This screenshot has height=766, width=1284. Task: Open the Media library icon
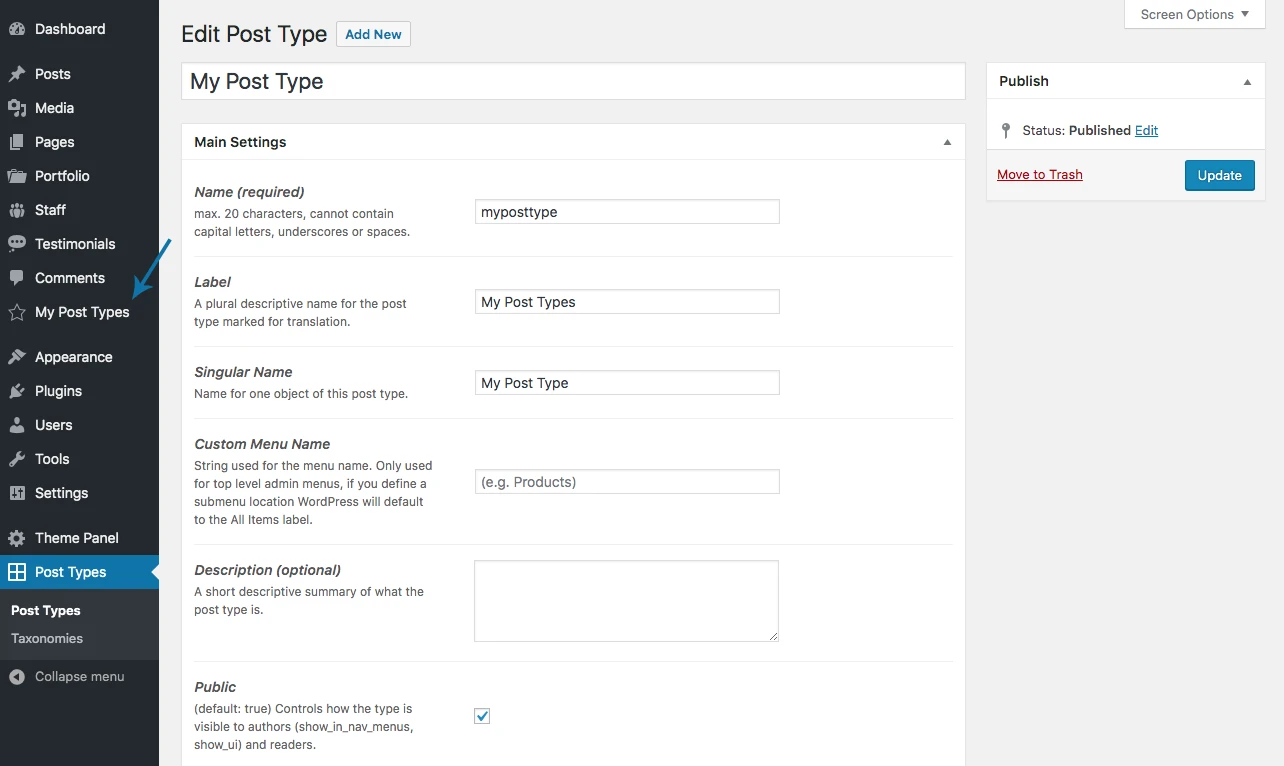pos(17,107)
